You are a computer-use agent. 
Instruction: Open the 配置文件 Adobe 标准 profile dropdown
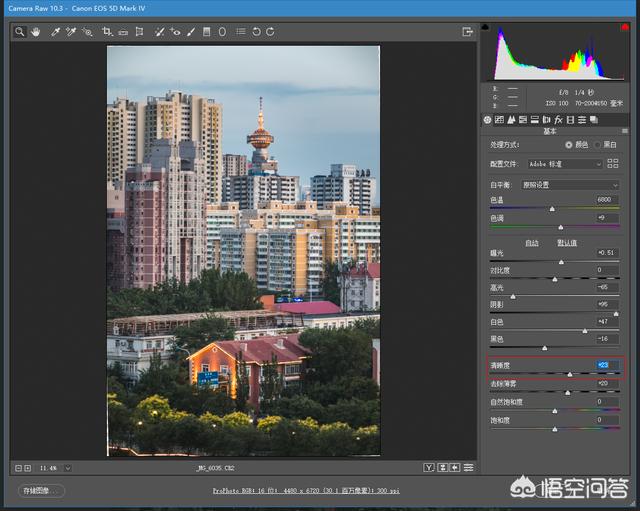(x=565, y=164)
